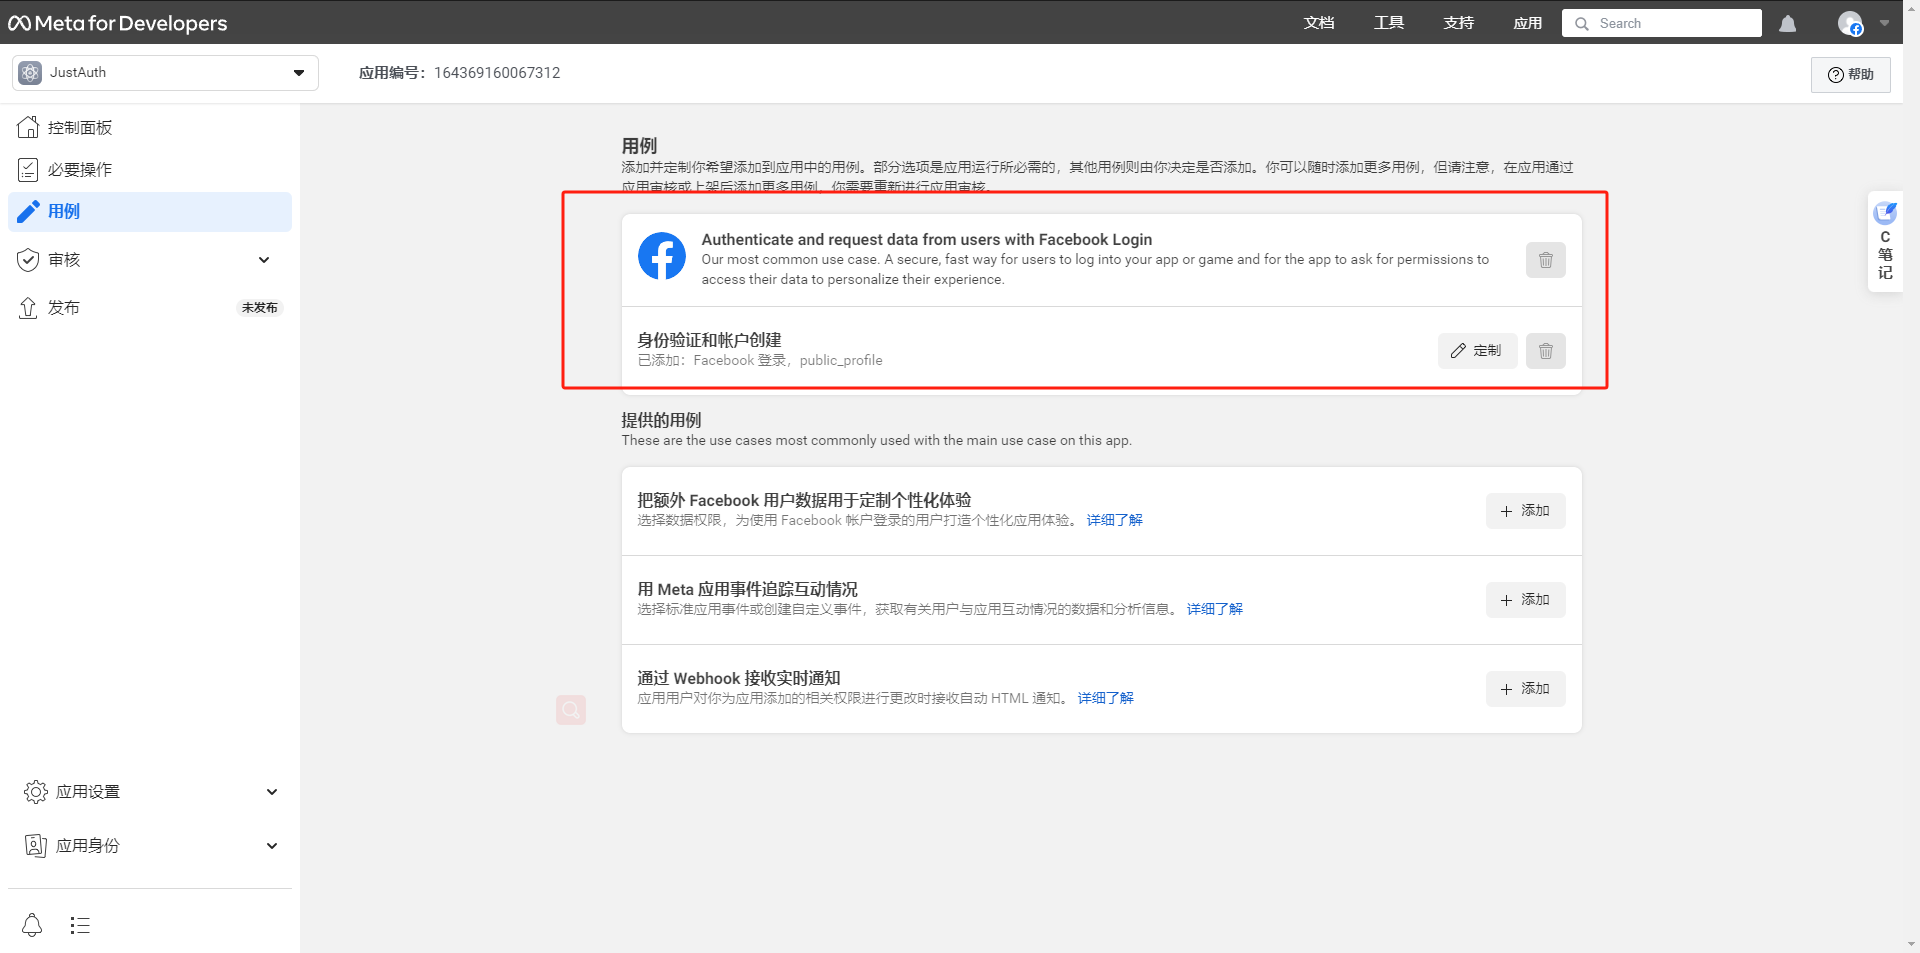The width and height of the screenshot is (1920, 953).
Task: Expand the caret next to profile avatar
Action: (1884, 23)
